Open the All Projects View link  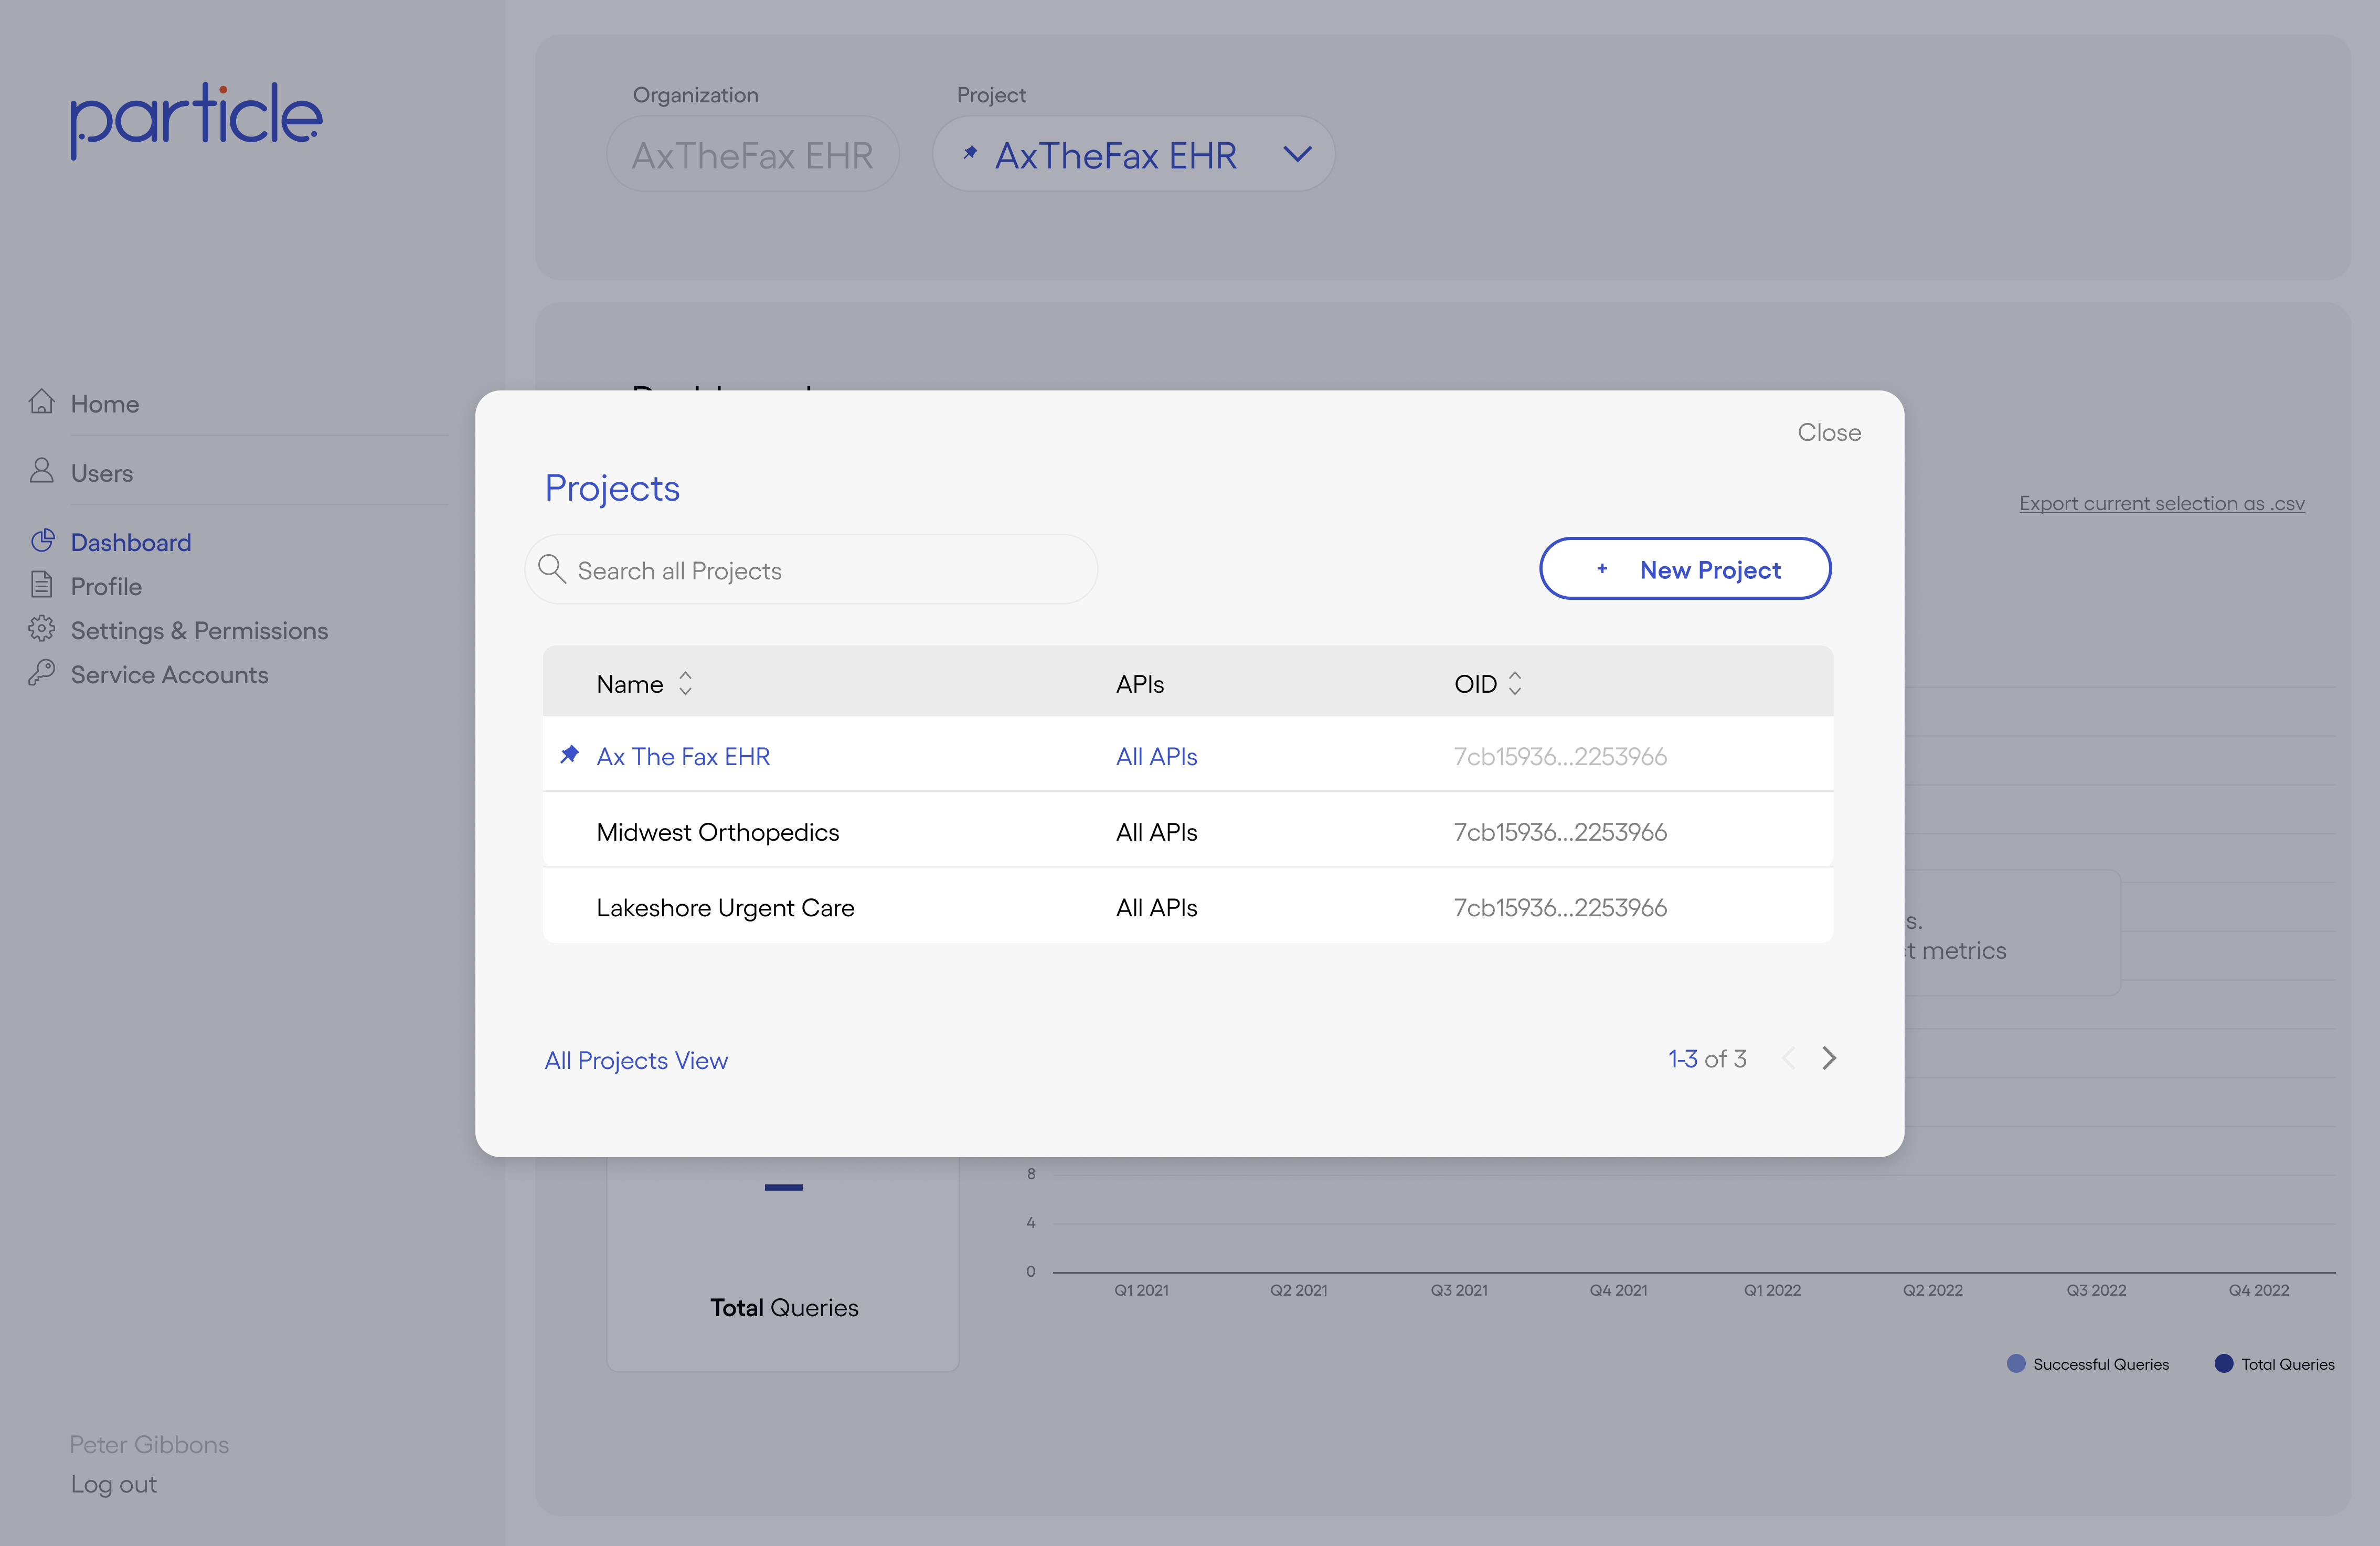(x=636, y=1061)
